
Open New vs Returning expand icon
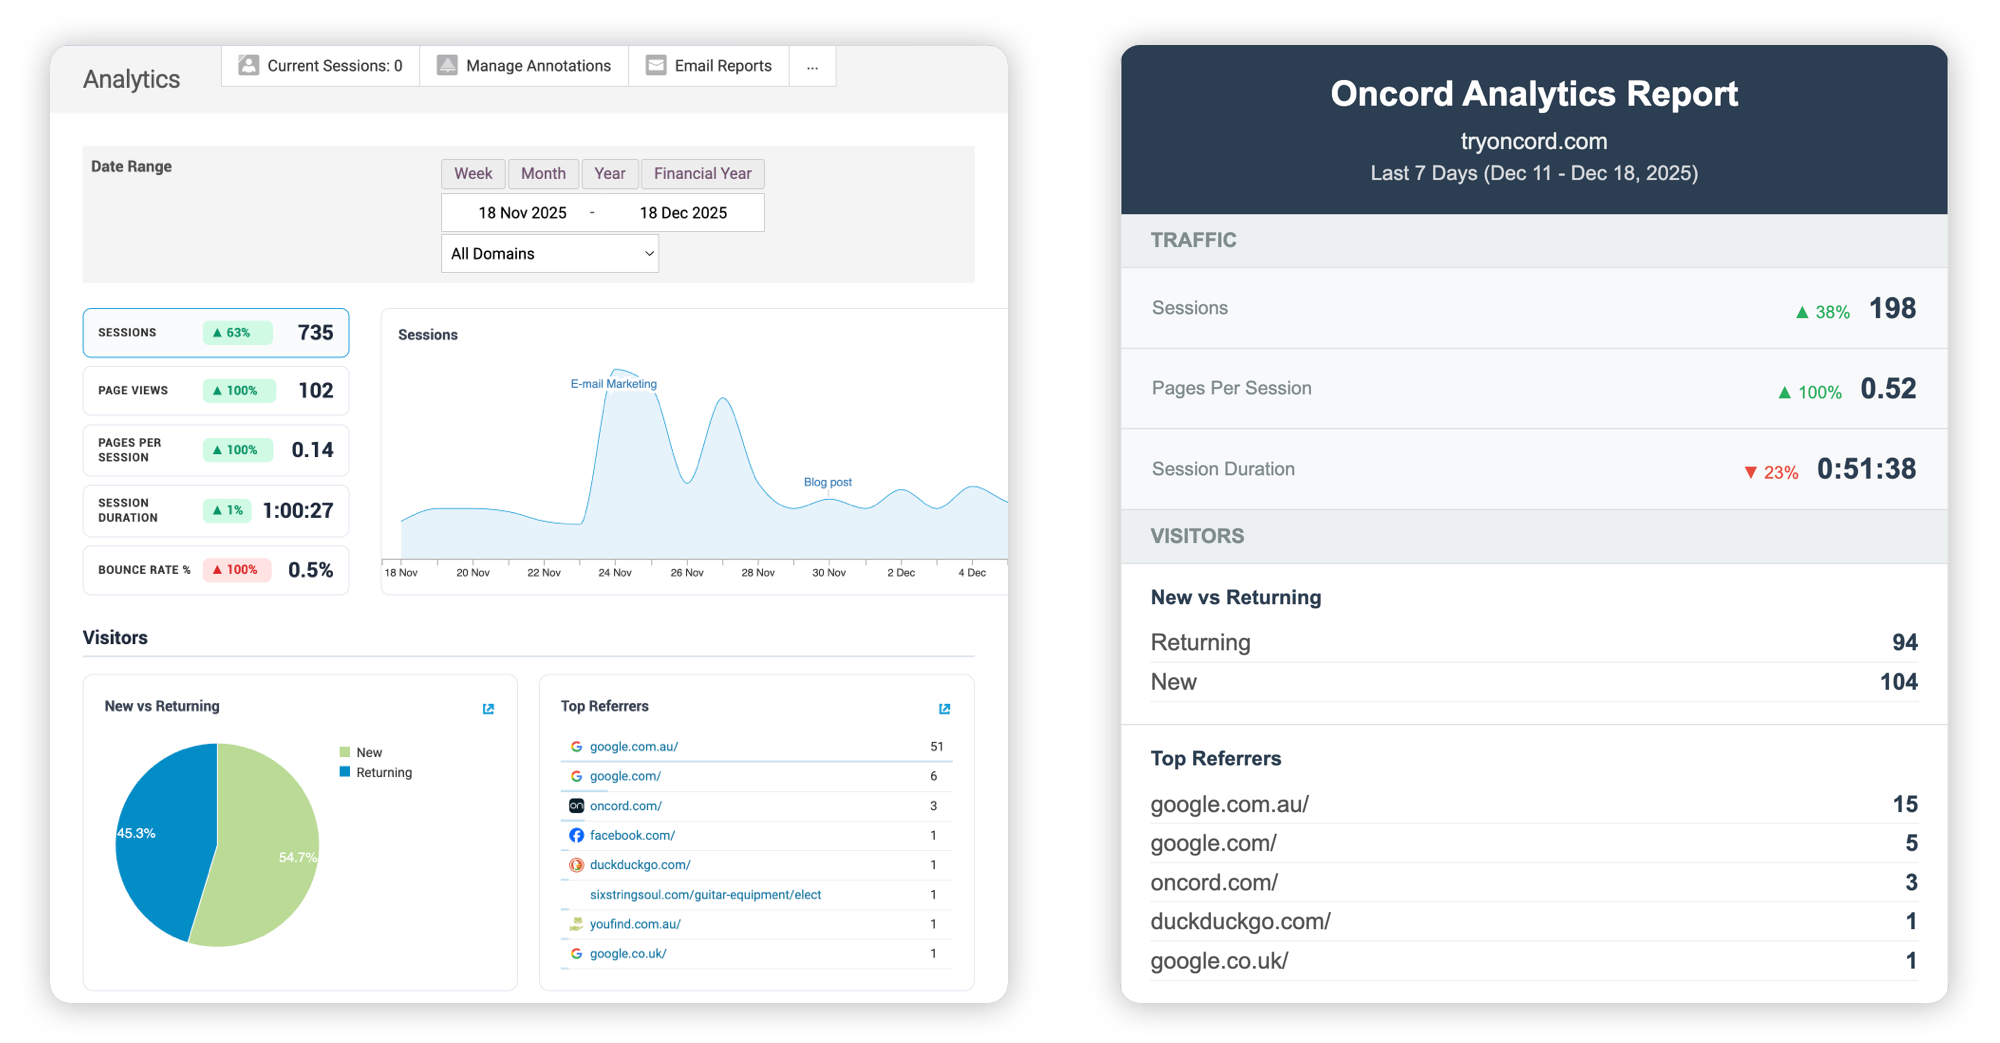pyautogui.click(x=488, y=709)
